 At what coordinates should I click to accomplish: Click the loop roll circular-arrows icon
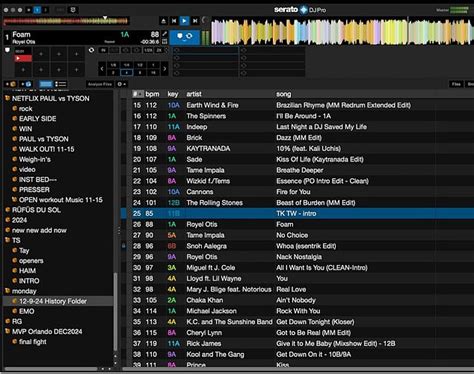click(x=91, y=50)
